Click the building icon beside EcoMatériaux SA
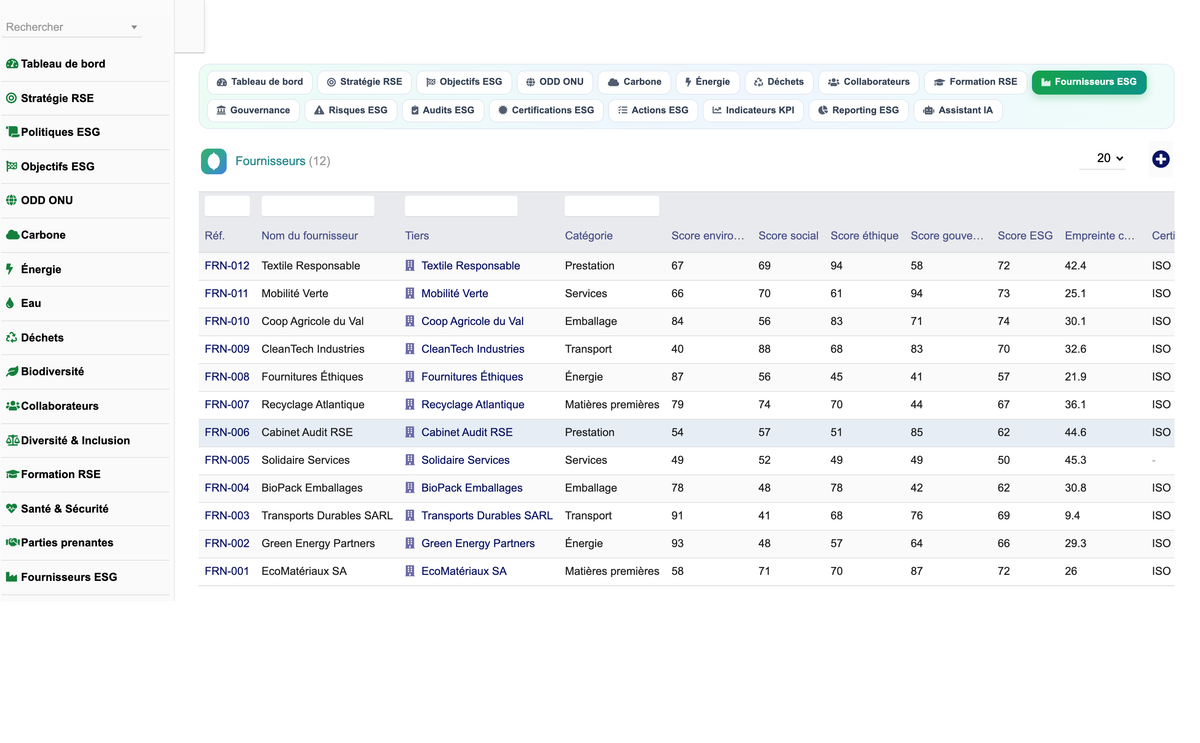This screenshot has width=1200, height=743. [x=410, y=571]
